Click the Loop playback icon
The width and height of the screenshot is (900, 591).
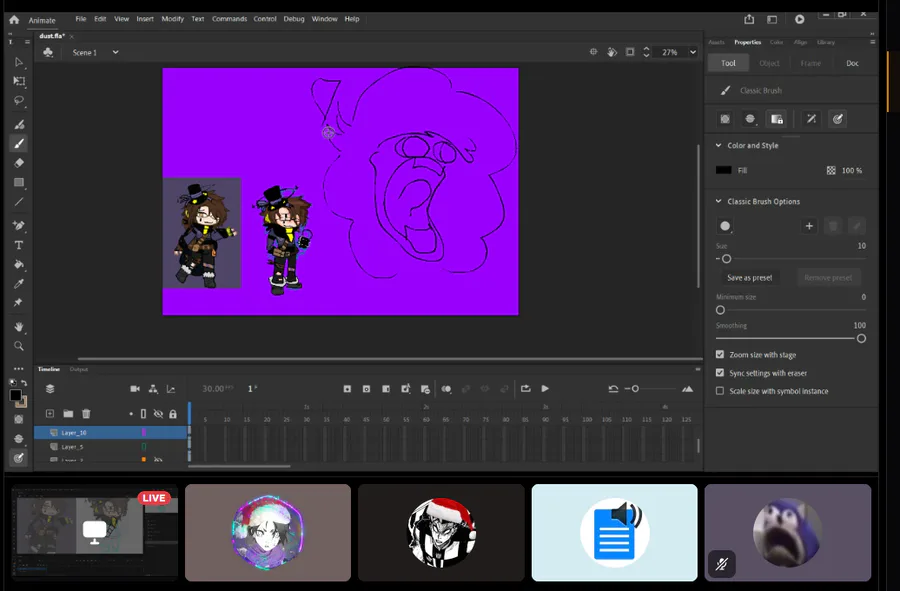[526, 388]
